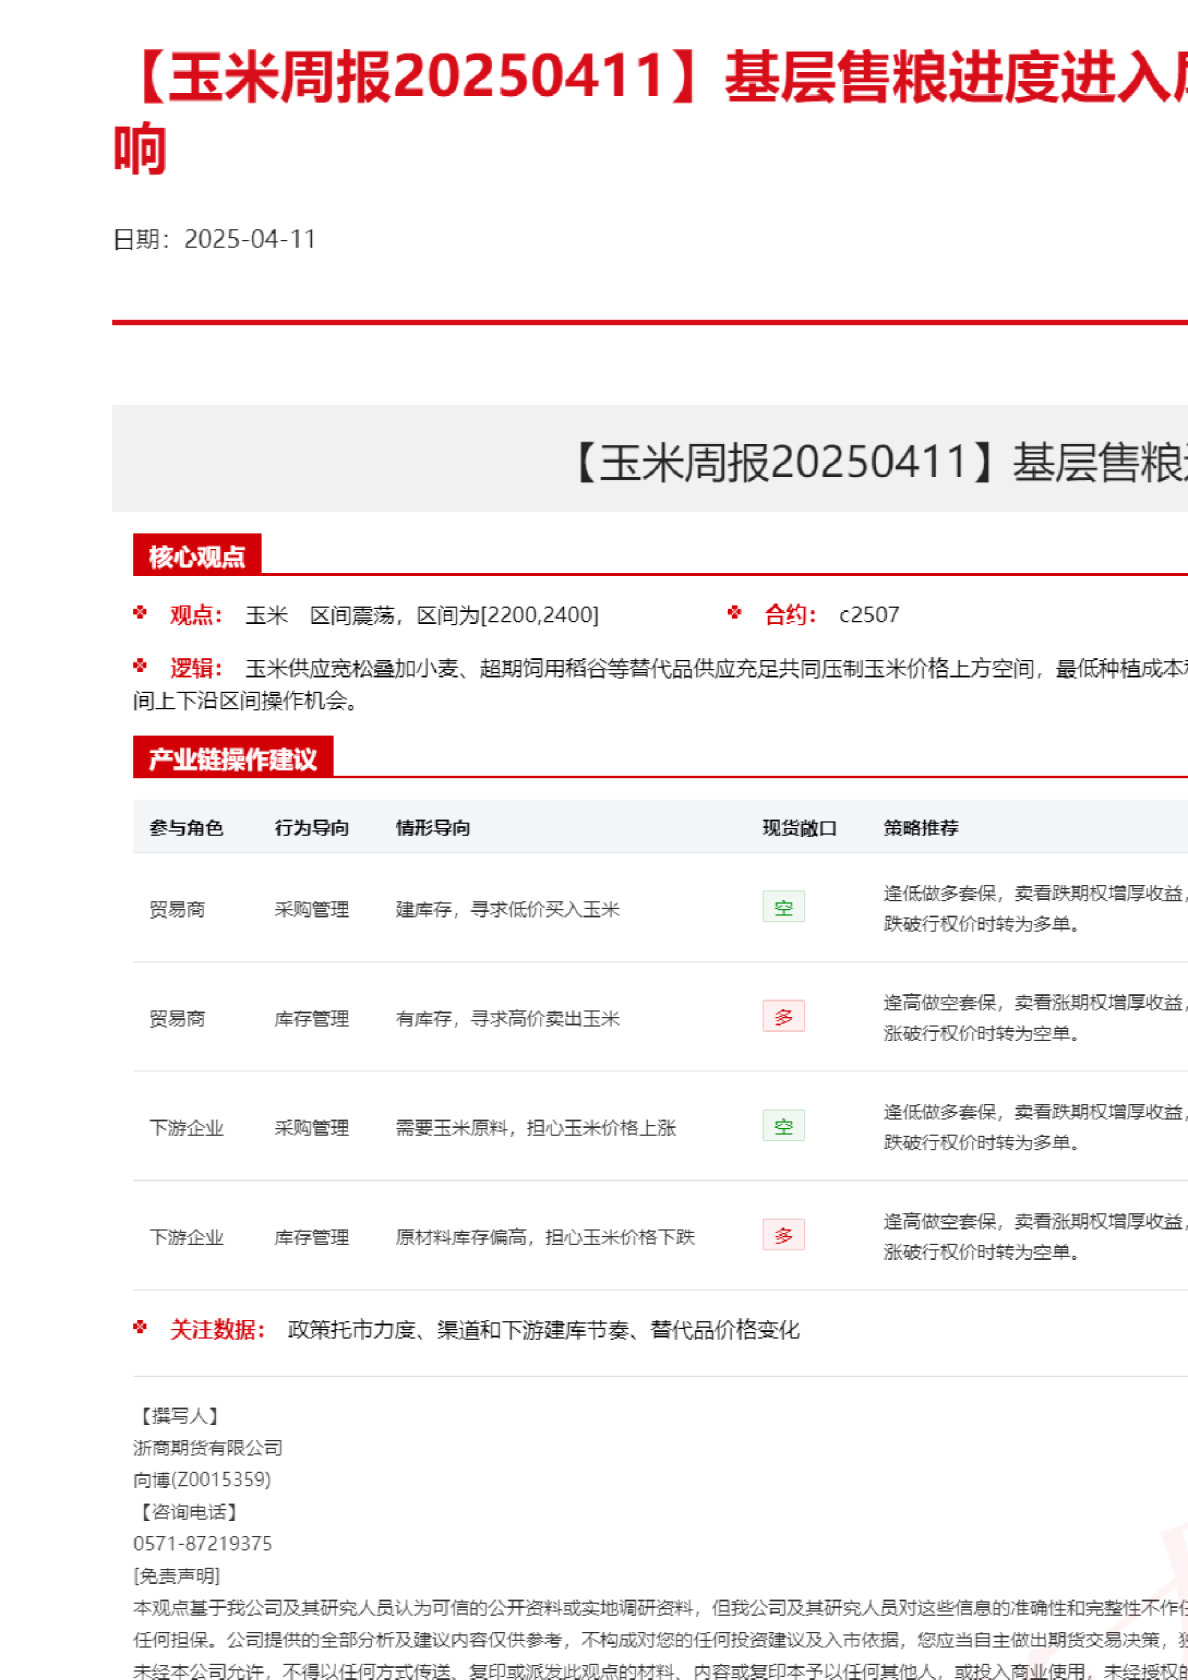Click the 现货敞口 column header
The height and width of the screenshot is (1680, 1188).
coord(799,828)
